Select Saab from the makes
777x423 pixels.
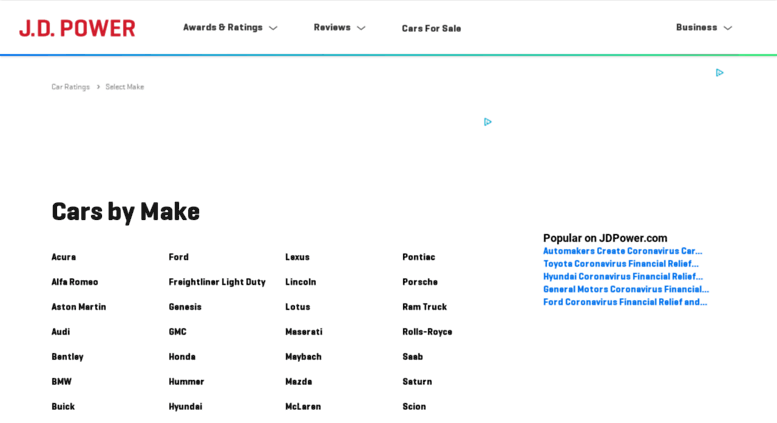point(412,357)
